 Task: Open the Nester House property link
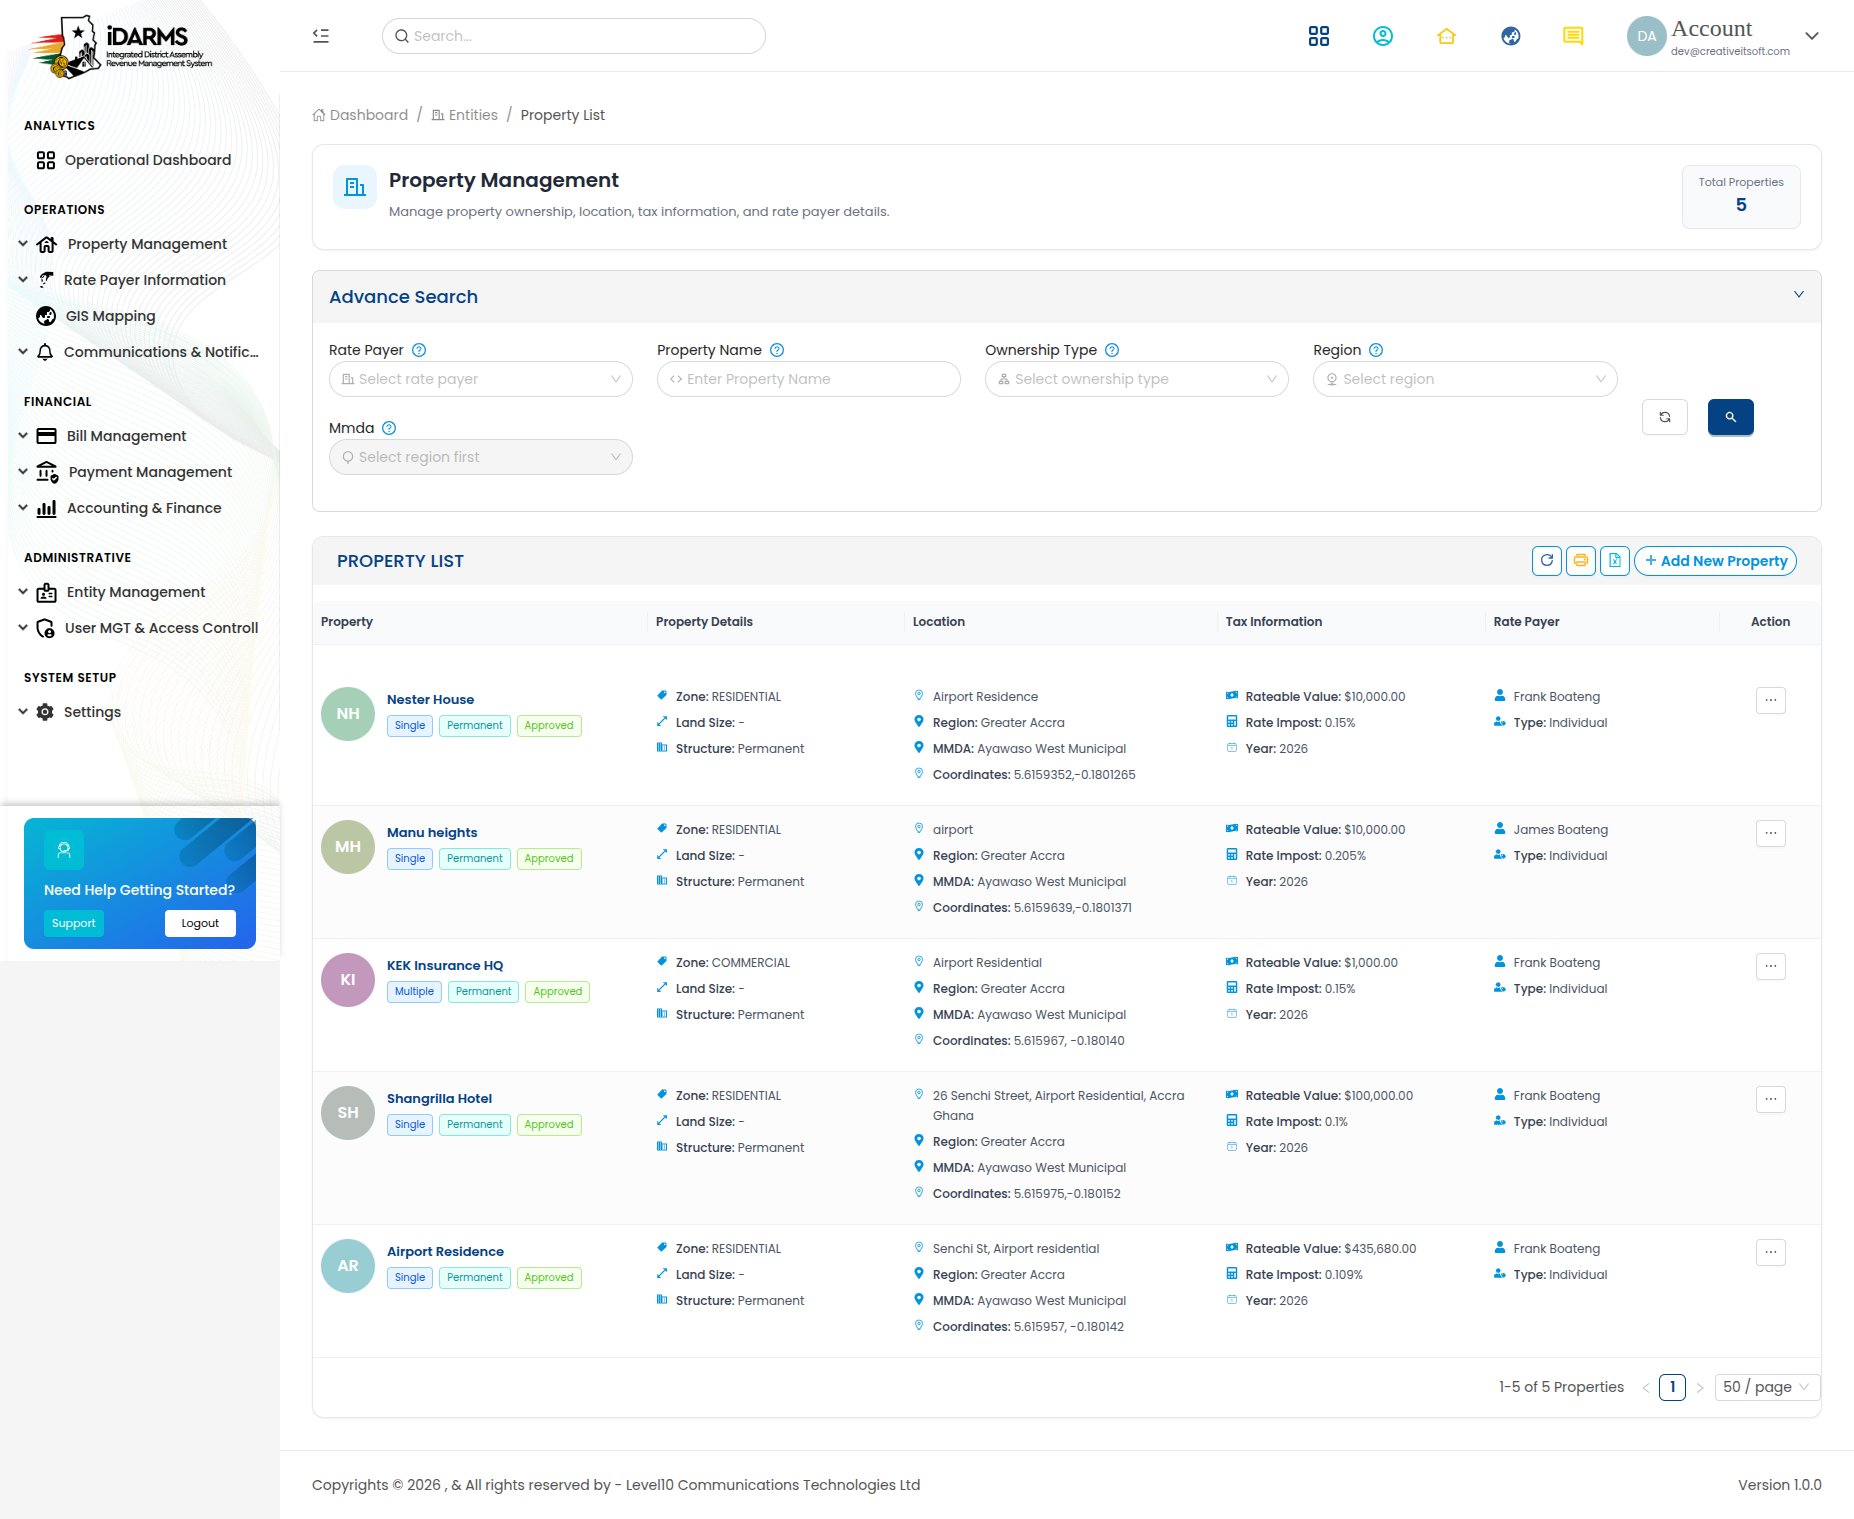click(x=431, y=699)
